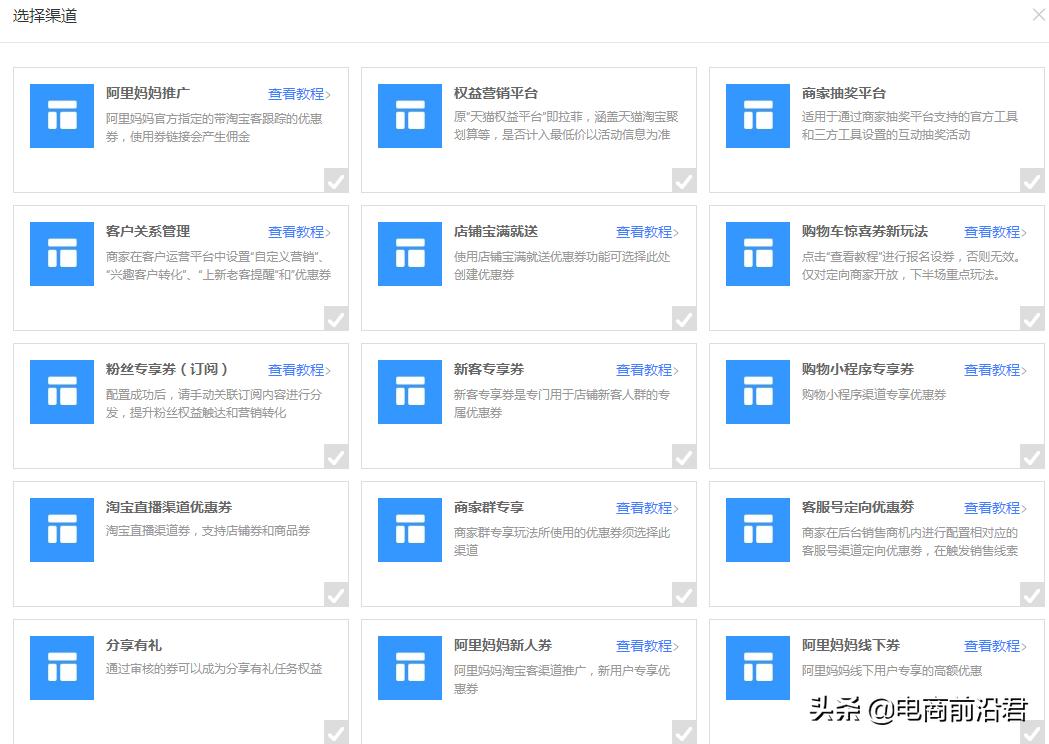Open 查看教程 for 客服号定向优惠券
Image resolution: width=1049 pixels, height=744 pixels.
pyautogui.click(x=993, y=507)
